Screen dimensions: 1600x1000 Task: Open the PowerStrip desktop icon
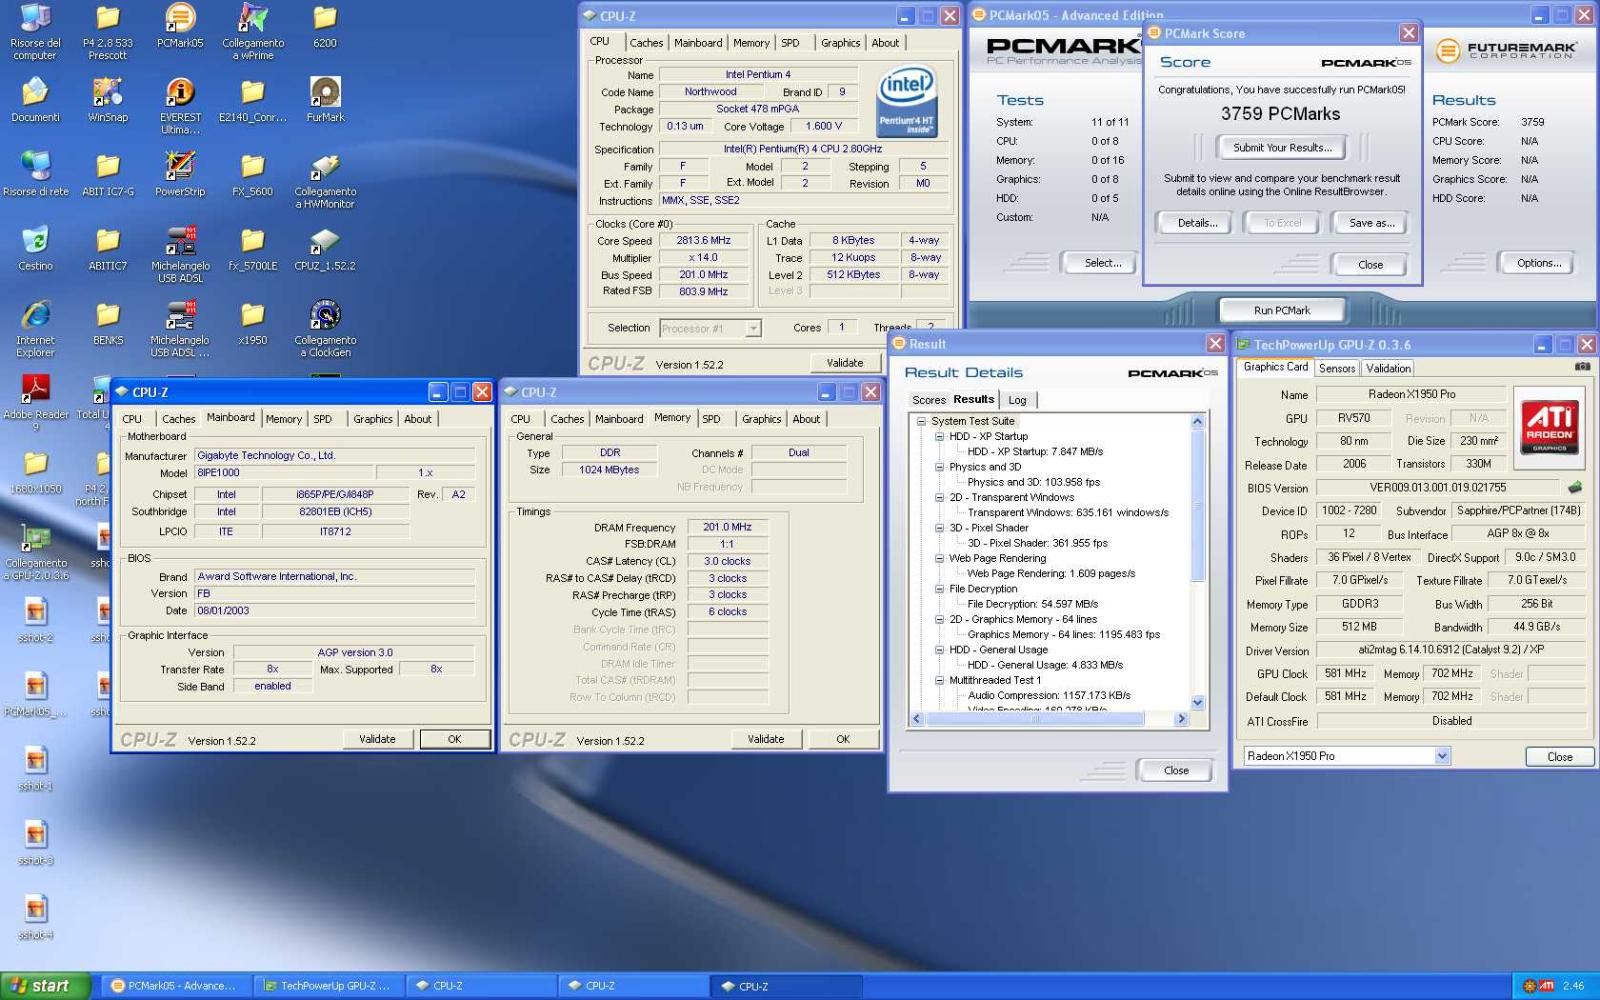click(180, 174)
